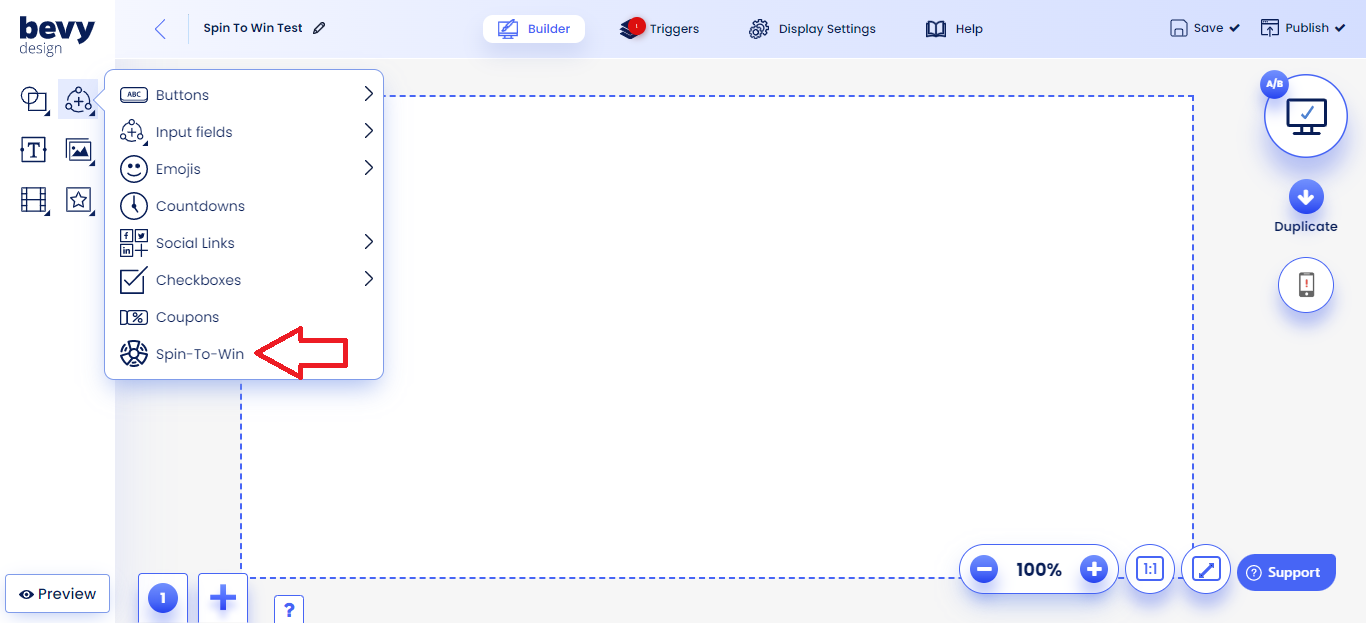
Task: Select Spin-To-Win from the elements menu
Action: click(197, 353)
